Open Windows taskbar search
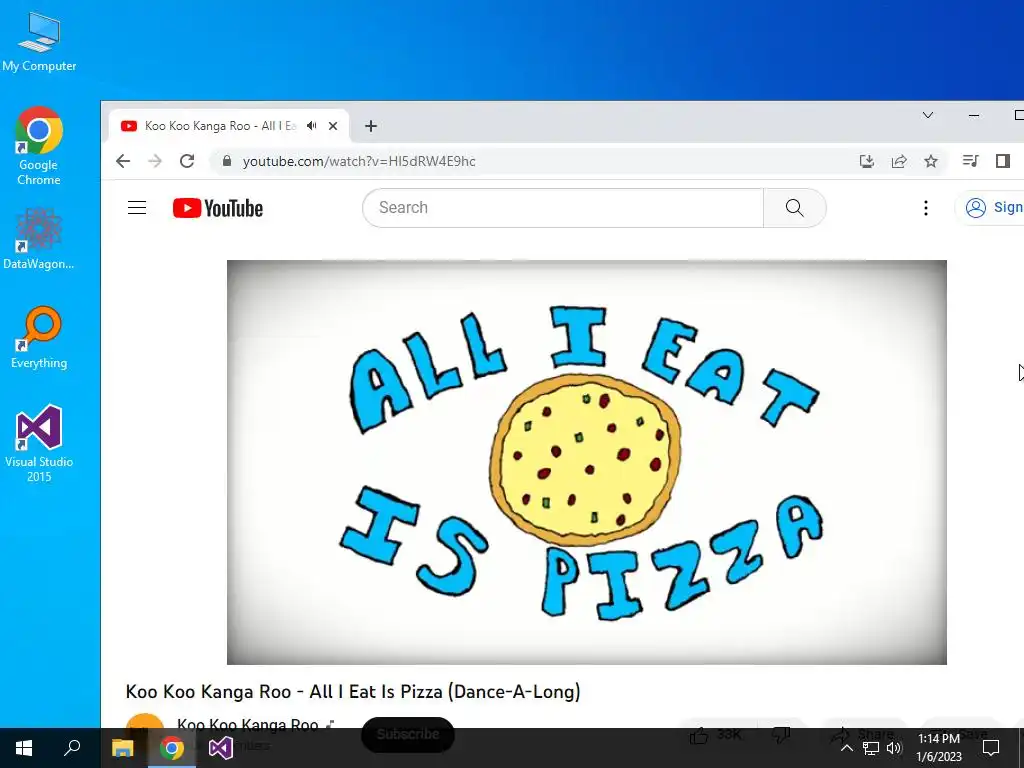 click(72, 748)
